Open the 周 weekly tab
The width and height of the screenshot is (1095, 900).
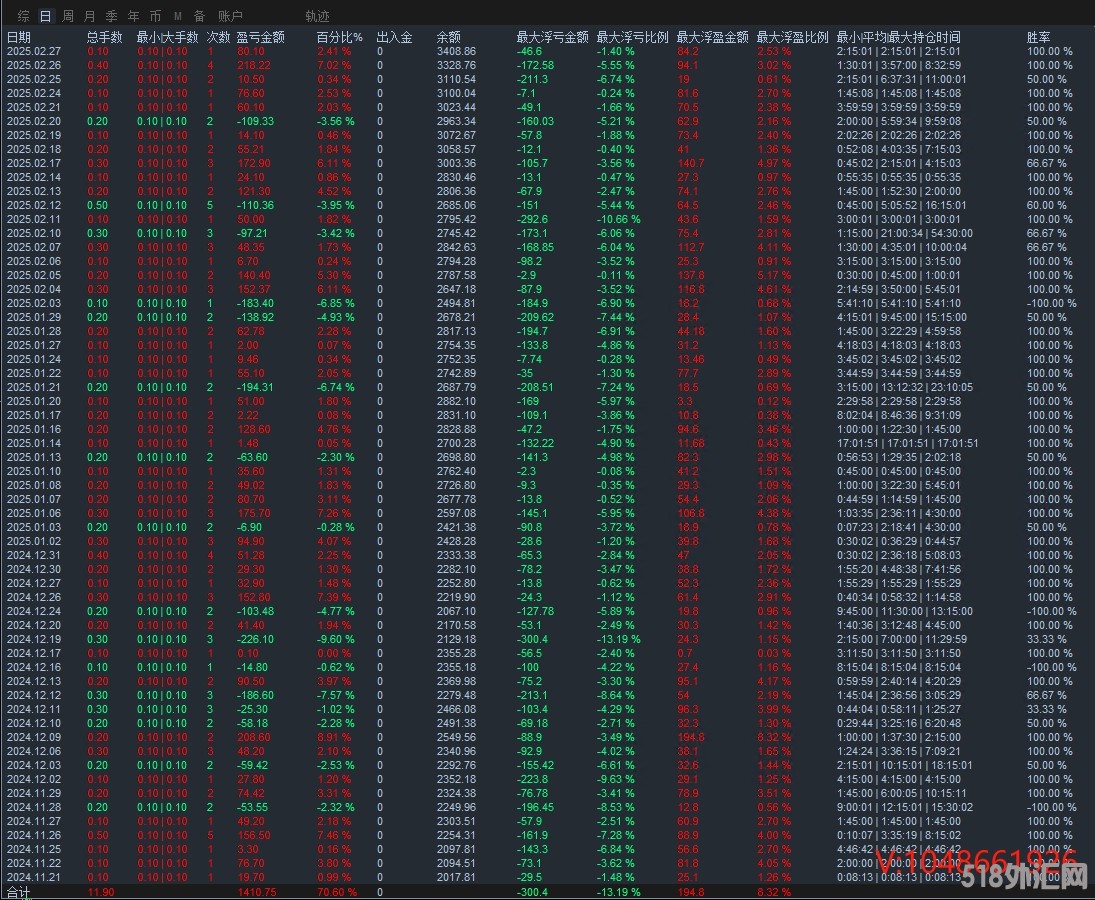pyautogui.click(x=67, y=16)
